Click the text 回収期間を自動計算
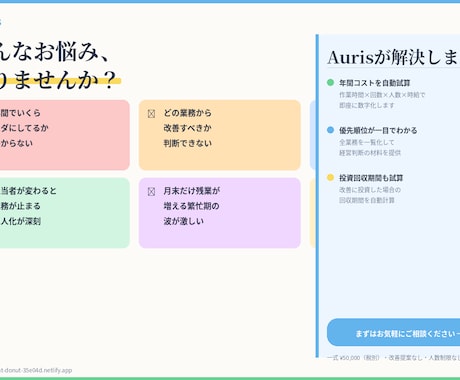460x380 pixels. click(x=367, y=200)
